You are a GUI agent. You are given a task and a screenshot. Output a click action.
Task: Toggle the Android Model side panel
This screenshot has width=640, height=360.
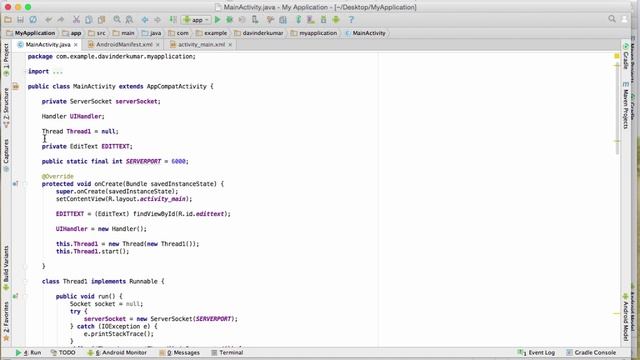[626, 317]
